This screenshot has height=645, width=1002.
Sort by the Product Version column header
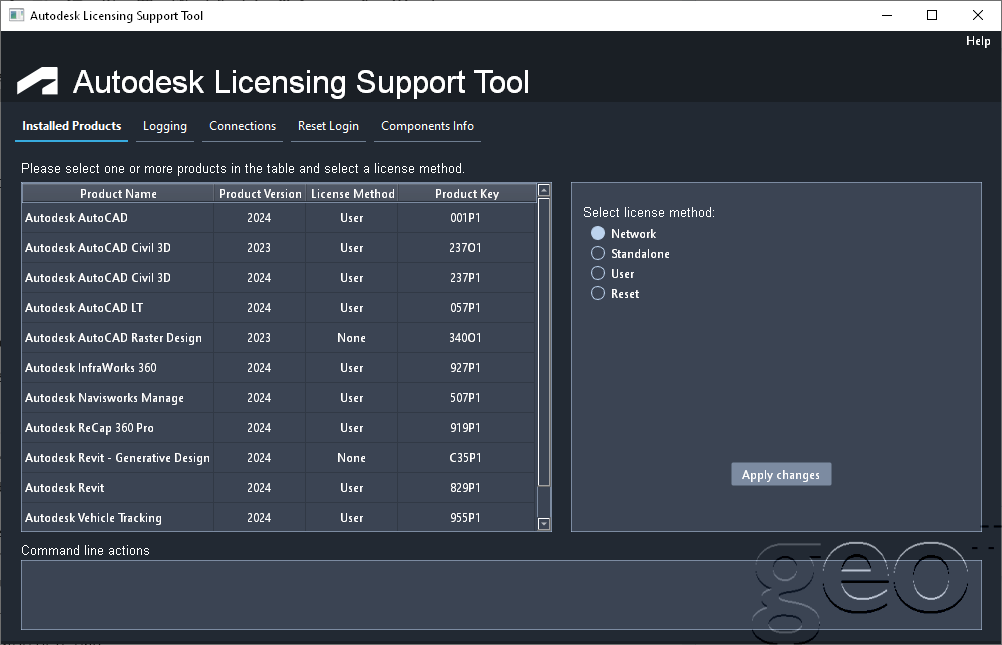[260, 194]
